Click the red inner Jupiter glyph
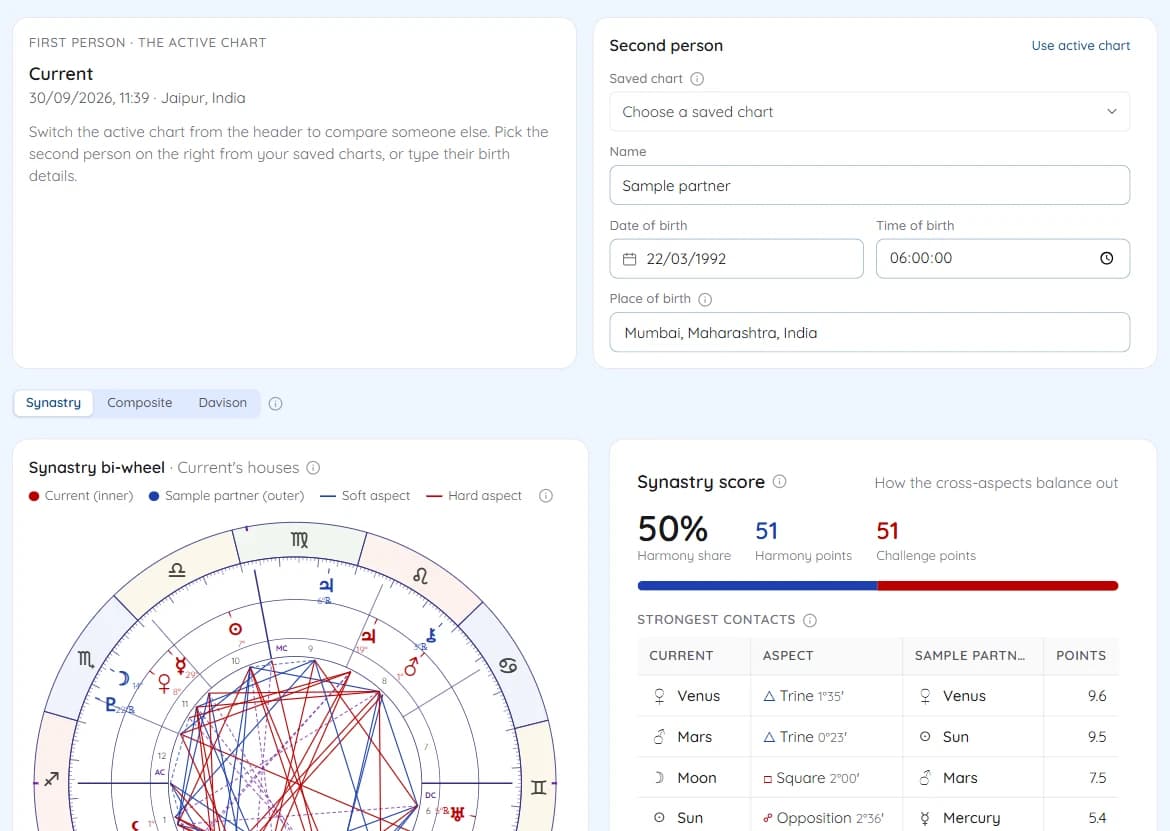 point(368,636)
